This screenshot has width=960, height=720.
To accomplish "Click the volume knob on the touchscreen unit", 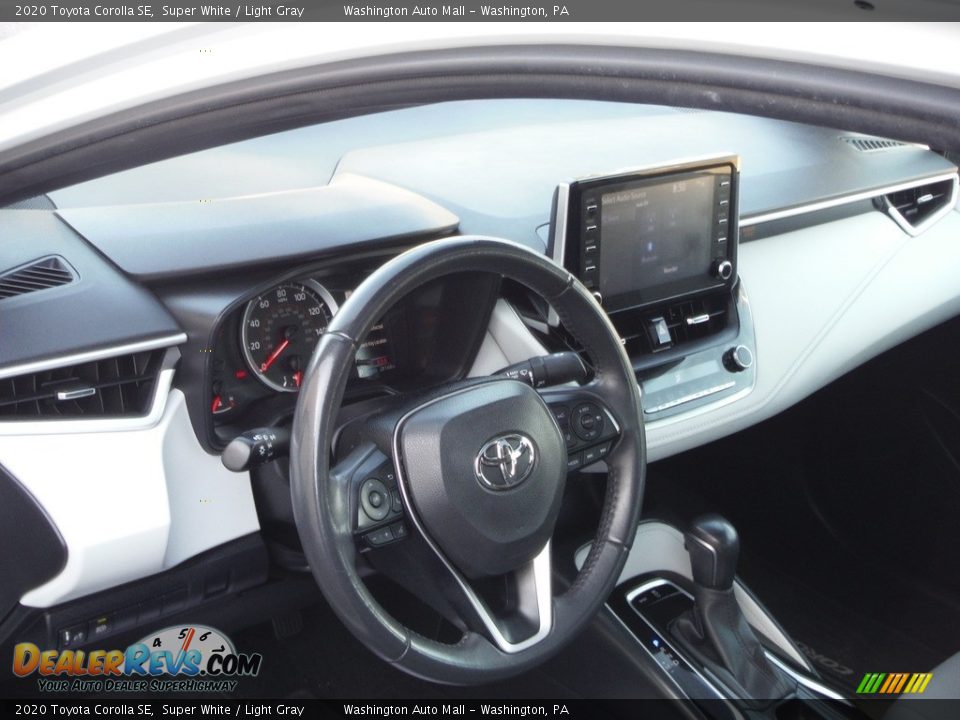I will tap(724, 269).
